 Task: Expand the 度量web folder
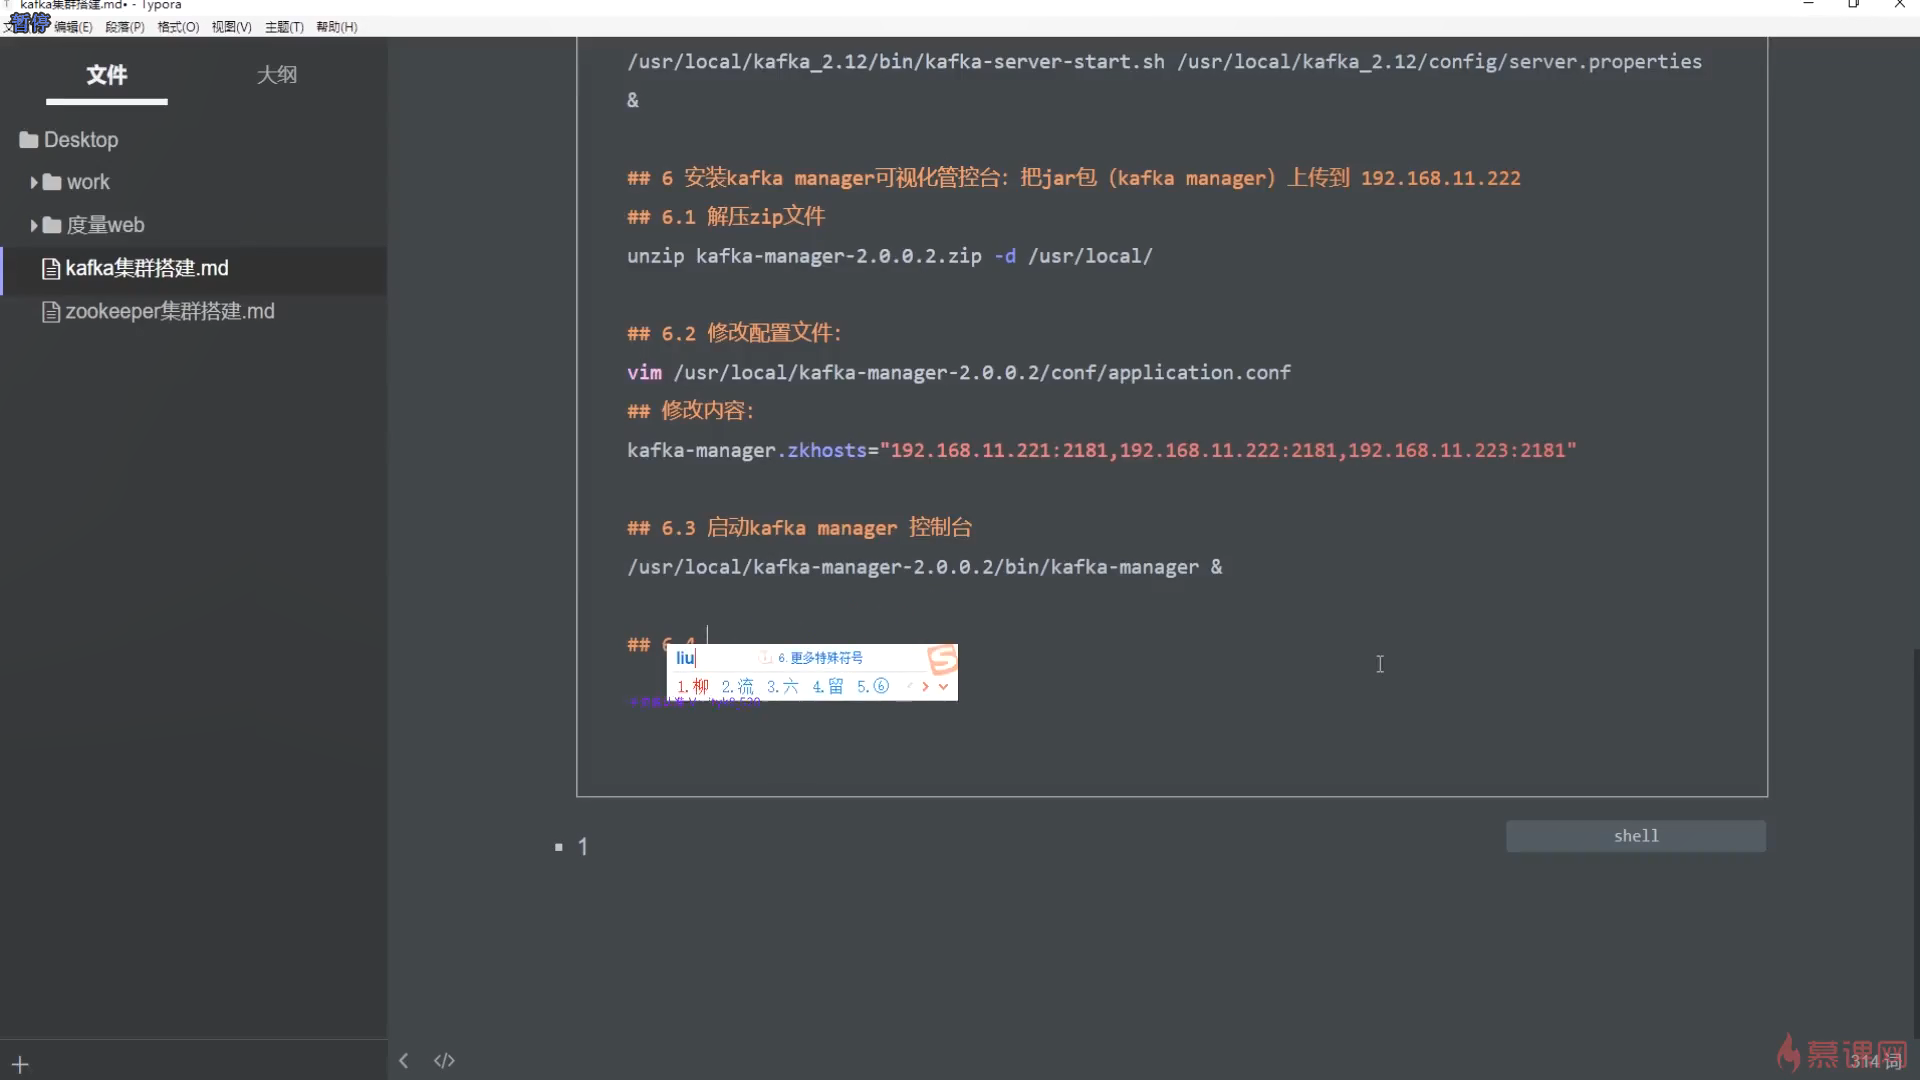34,225
